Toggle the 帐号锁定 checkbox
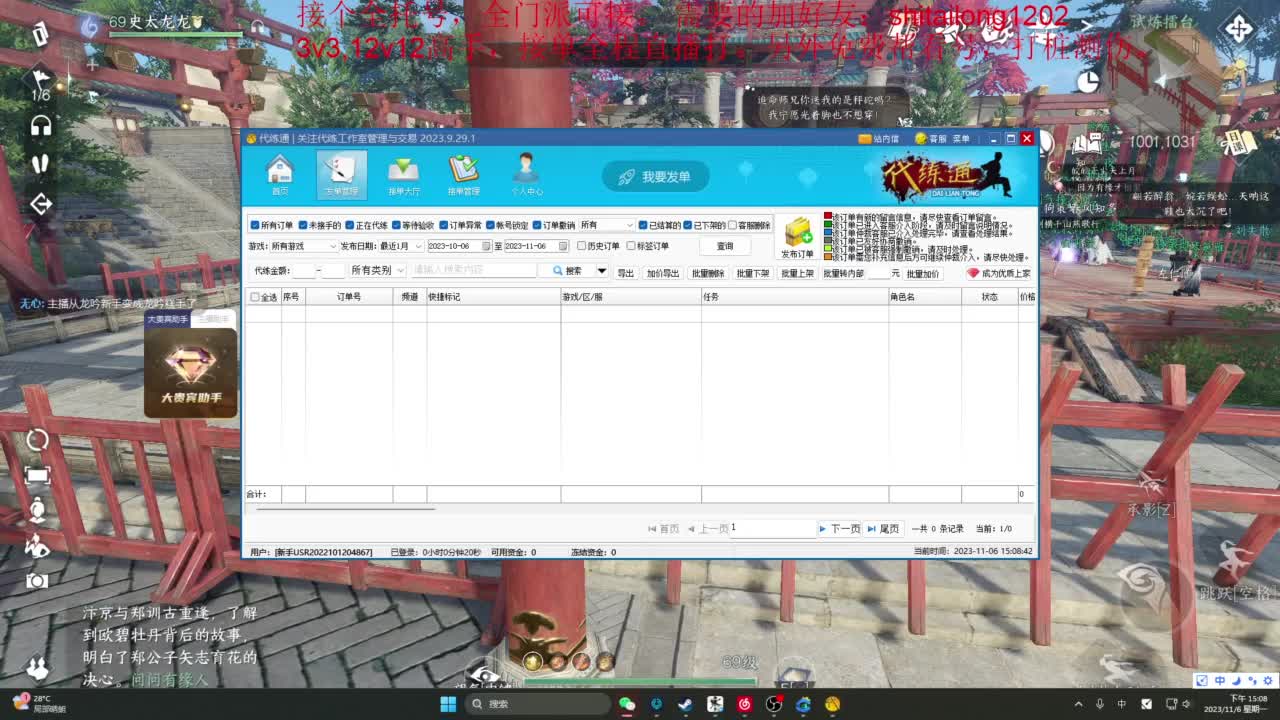This screenshot has width=1280, height=720. pyautogui.click(x=491, y=226)
